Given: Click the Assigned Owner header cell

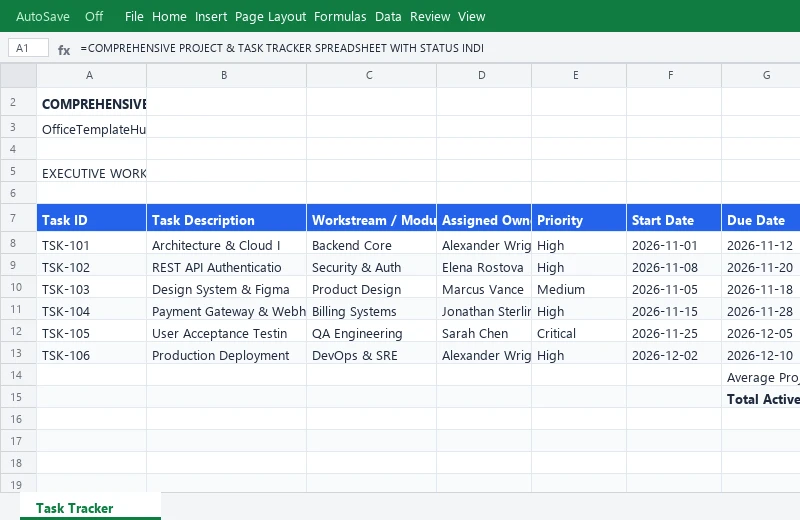Looking at the screenshot, I should (x=484, y=218).
